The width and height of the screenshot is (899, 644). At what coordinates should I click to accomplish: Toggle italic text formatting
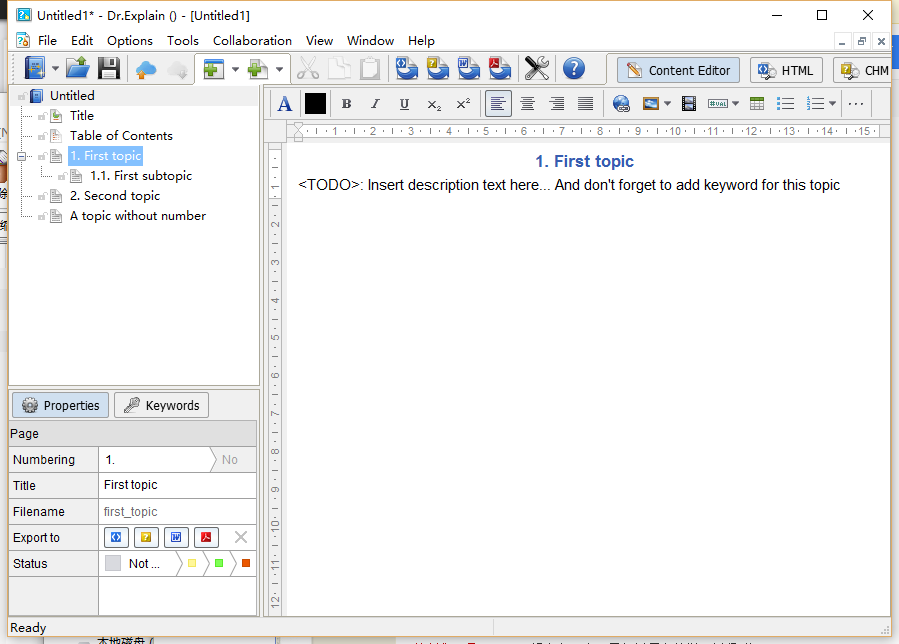(x=375, y=104)
